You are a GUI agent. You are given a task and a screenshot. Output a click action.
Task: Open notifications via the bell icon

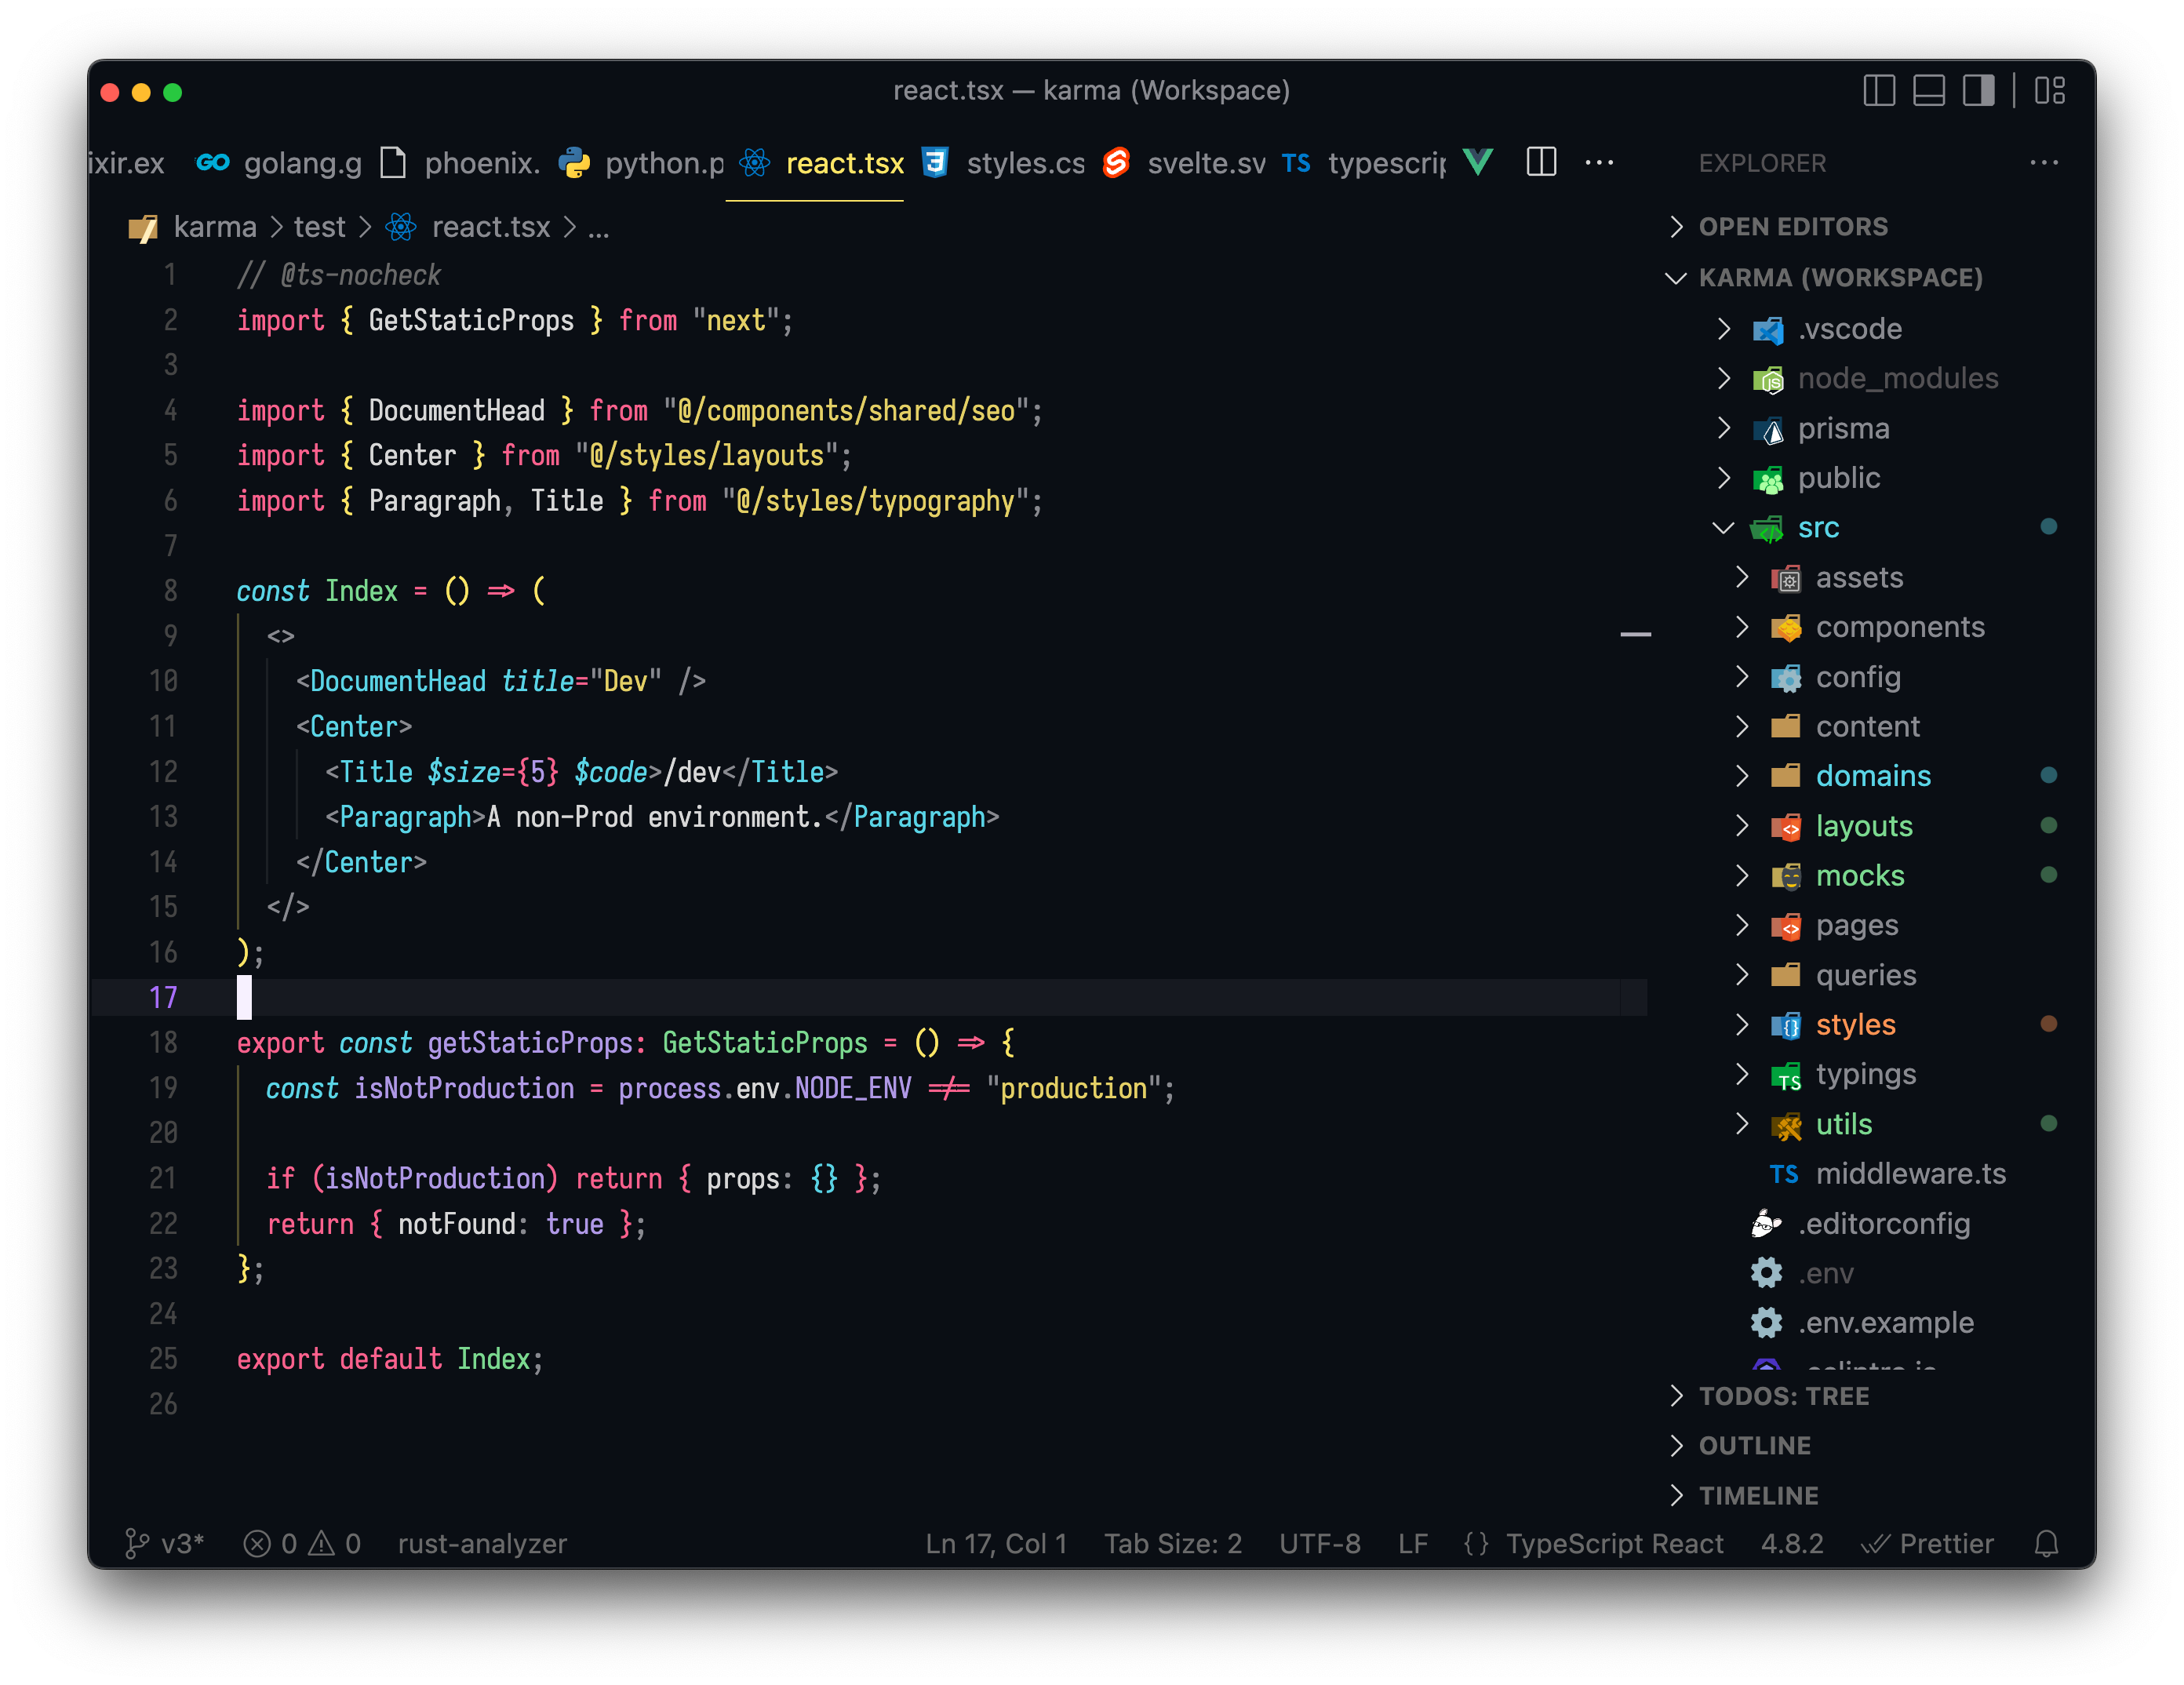[2045, 1543]
